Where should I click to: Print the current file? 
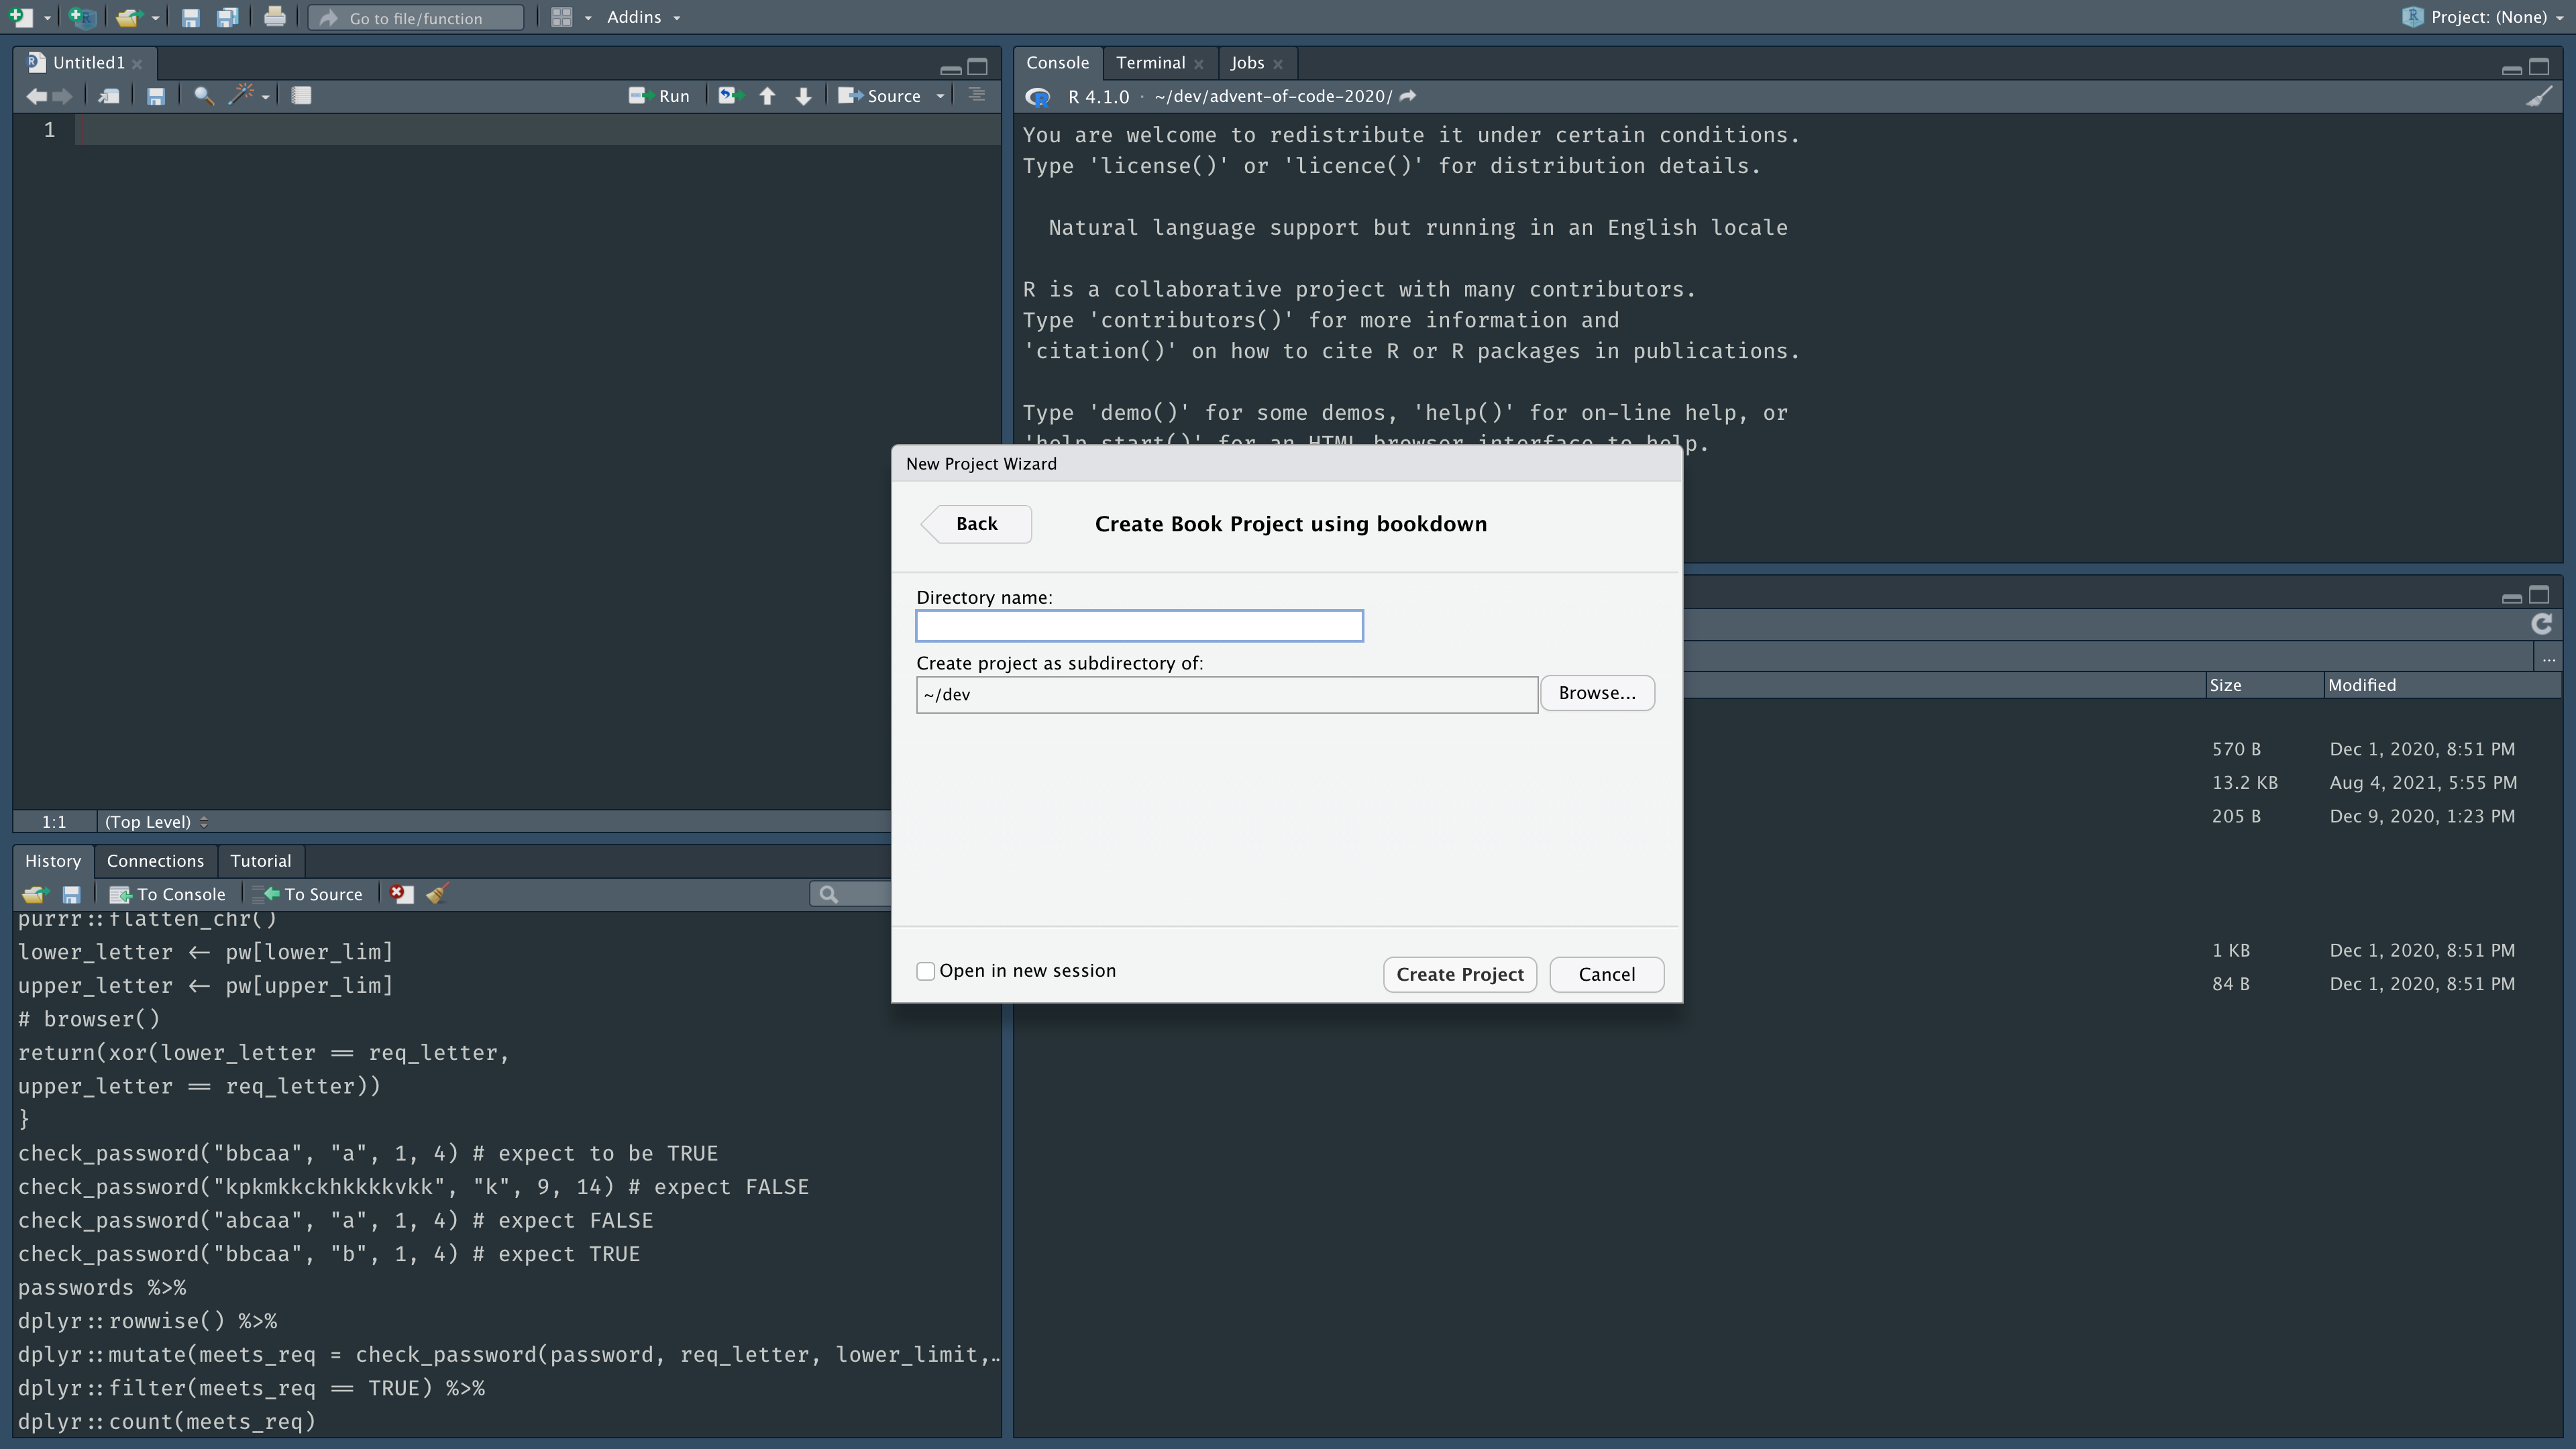coord(275,17)
